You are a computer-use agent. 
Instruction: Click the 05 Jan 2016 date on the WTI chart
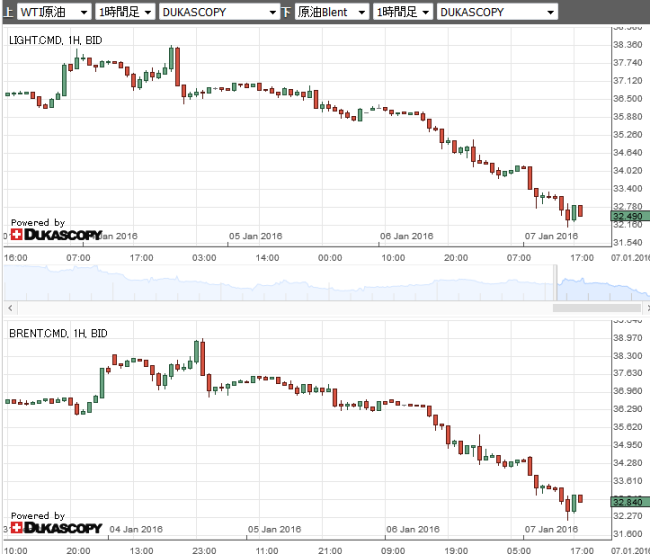click(x=256, y=237)
